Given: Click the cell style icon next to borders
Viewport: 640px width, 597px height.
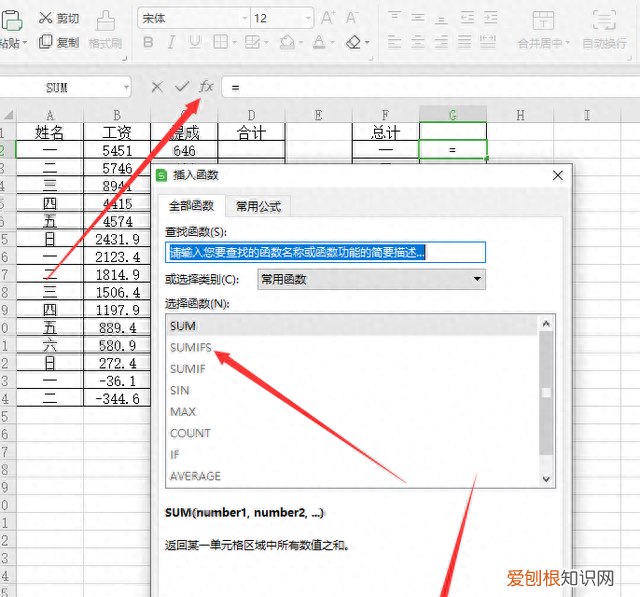Looking at the screenshot, I should pos(253,42).
